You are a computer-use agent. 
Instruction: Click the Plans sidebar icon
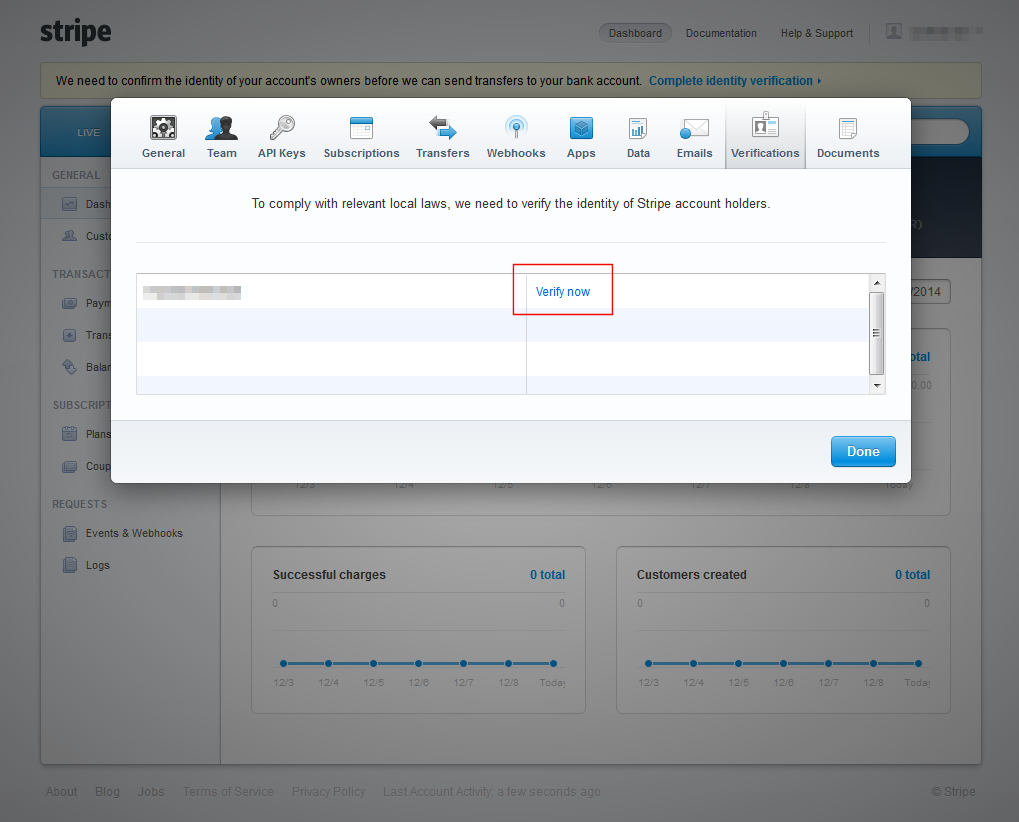pos(70,433)
